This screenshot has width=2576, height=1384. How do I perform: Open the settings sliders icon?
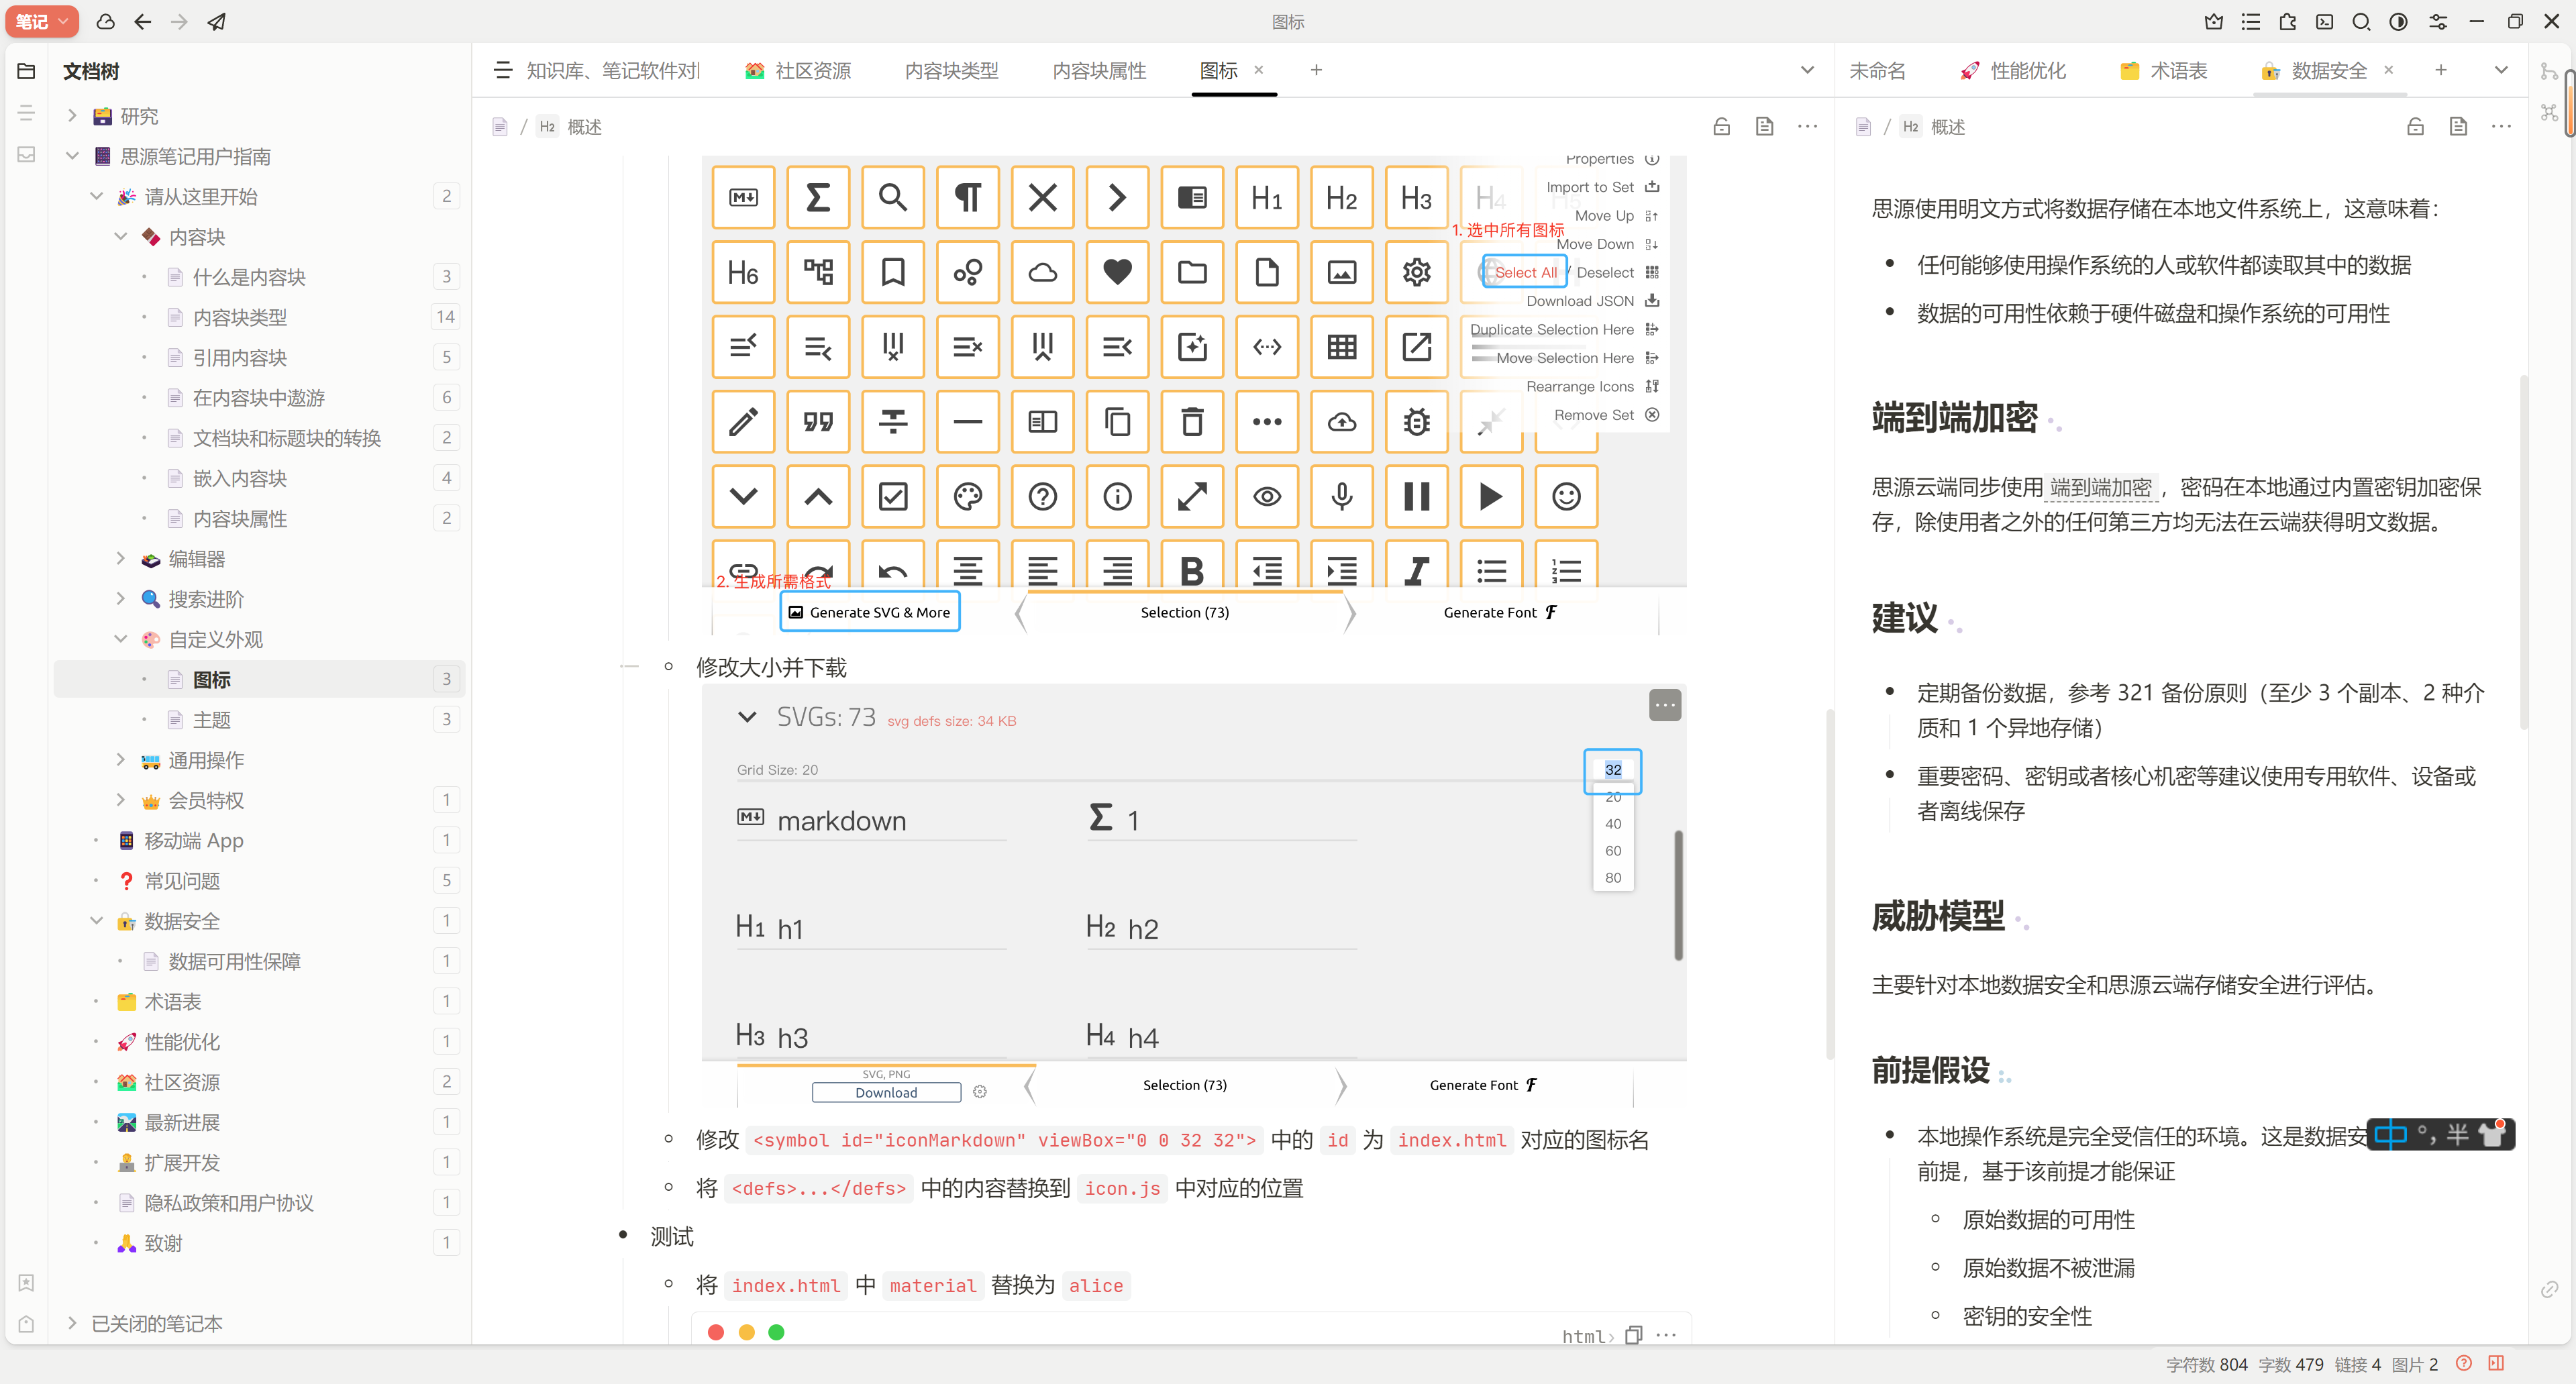2438,21
